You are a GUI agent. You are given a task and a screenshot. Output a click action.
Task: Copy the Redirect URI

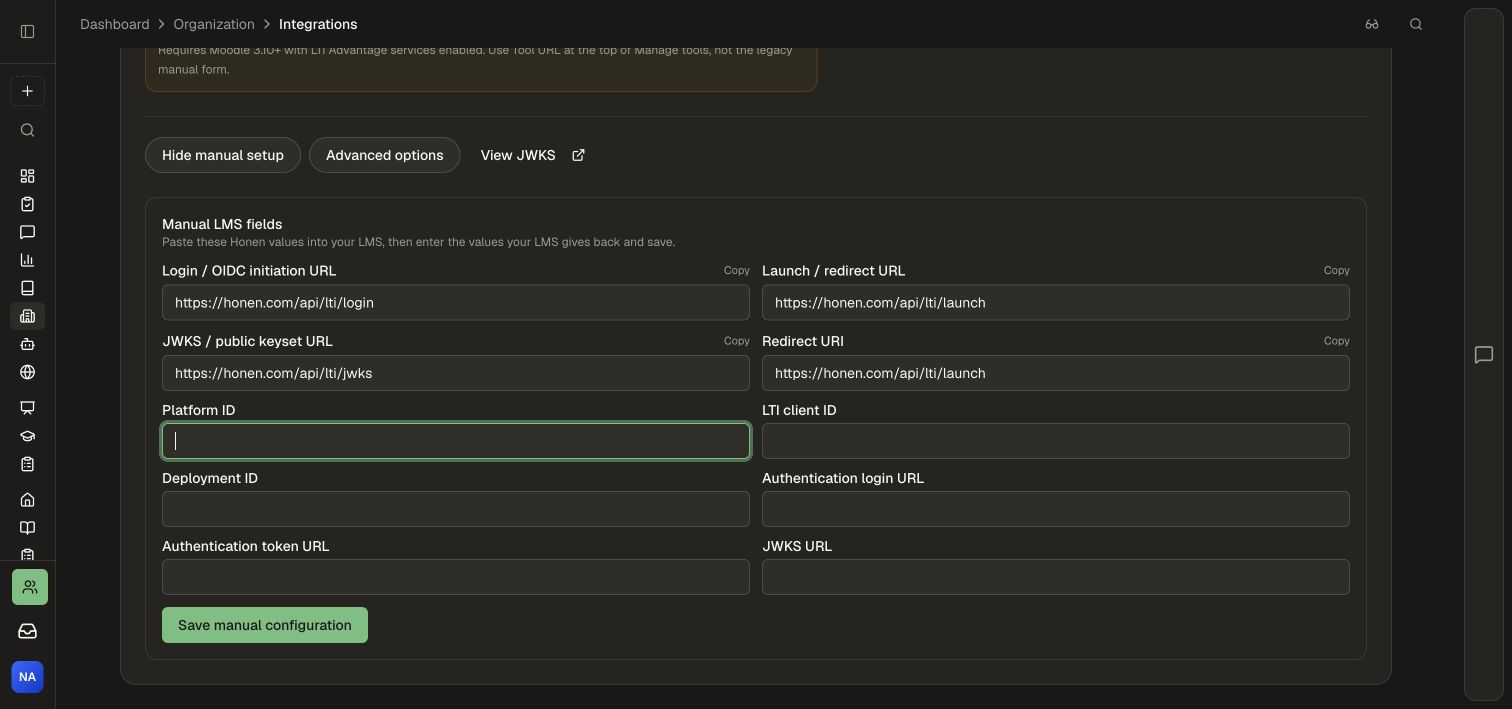pos(1337,341)
